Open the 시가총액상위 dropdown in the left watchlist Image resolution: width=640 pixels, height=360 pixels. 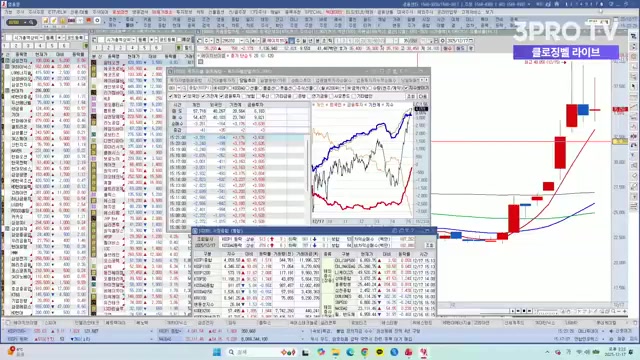pyautogui.click(x=41, y=38)
